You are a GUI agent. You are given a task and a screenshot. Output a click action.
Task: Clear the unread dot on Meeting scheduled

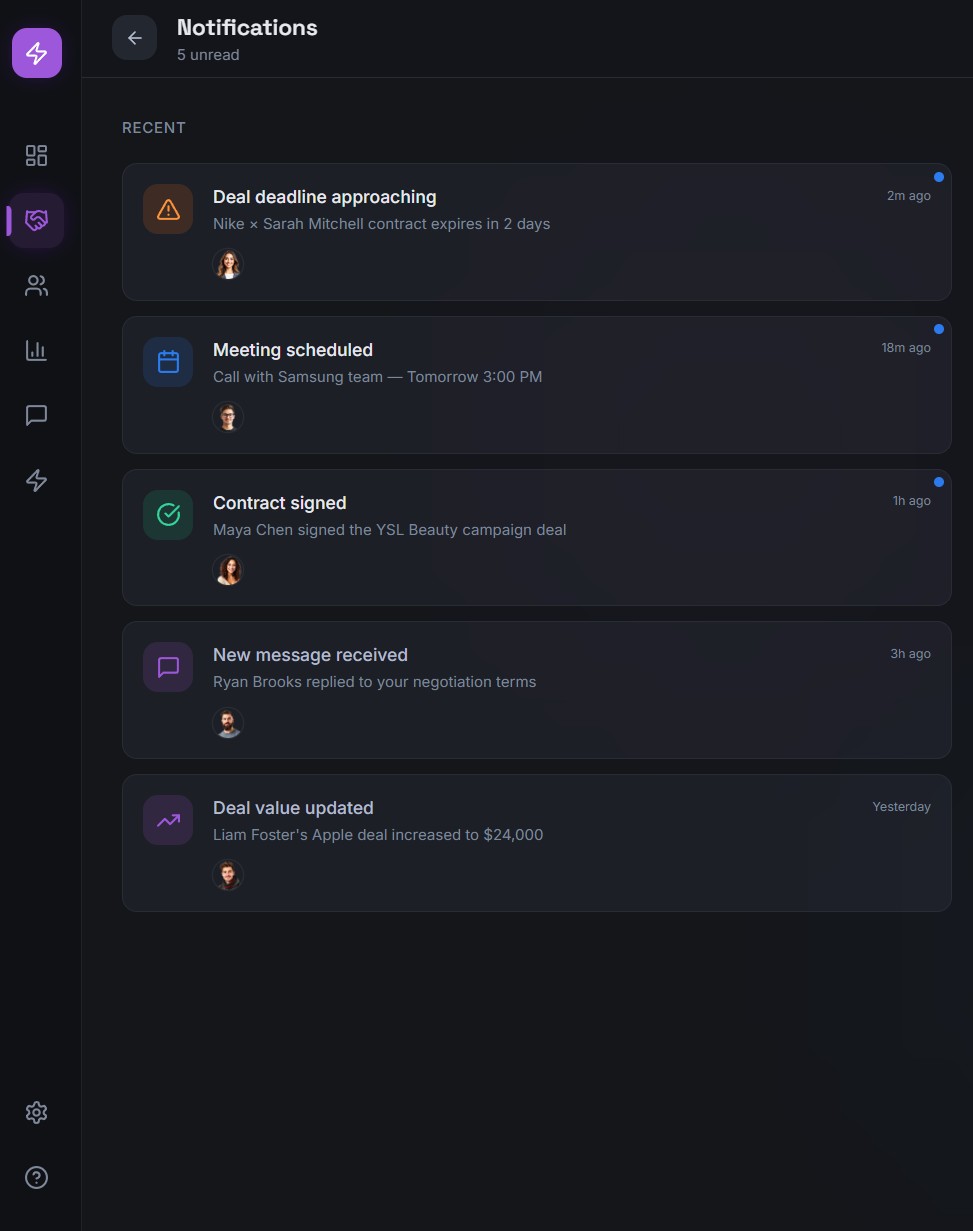pos(938,328)
